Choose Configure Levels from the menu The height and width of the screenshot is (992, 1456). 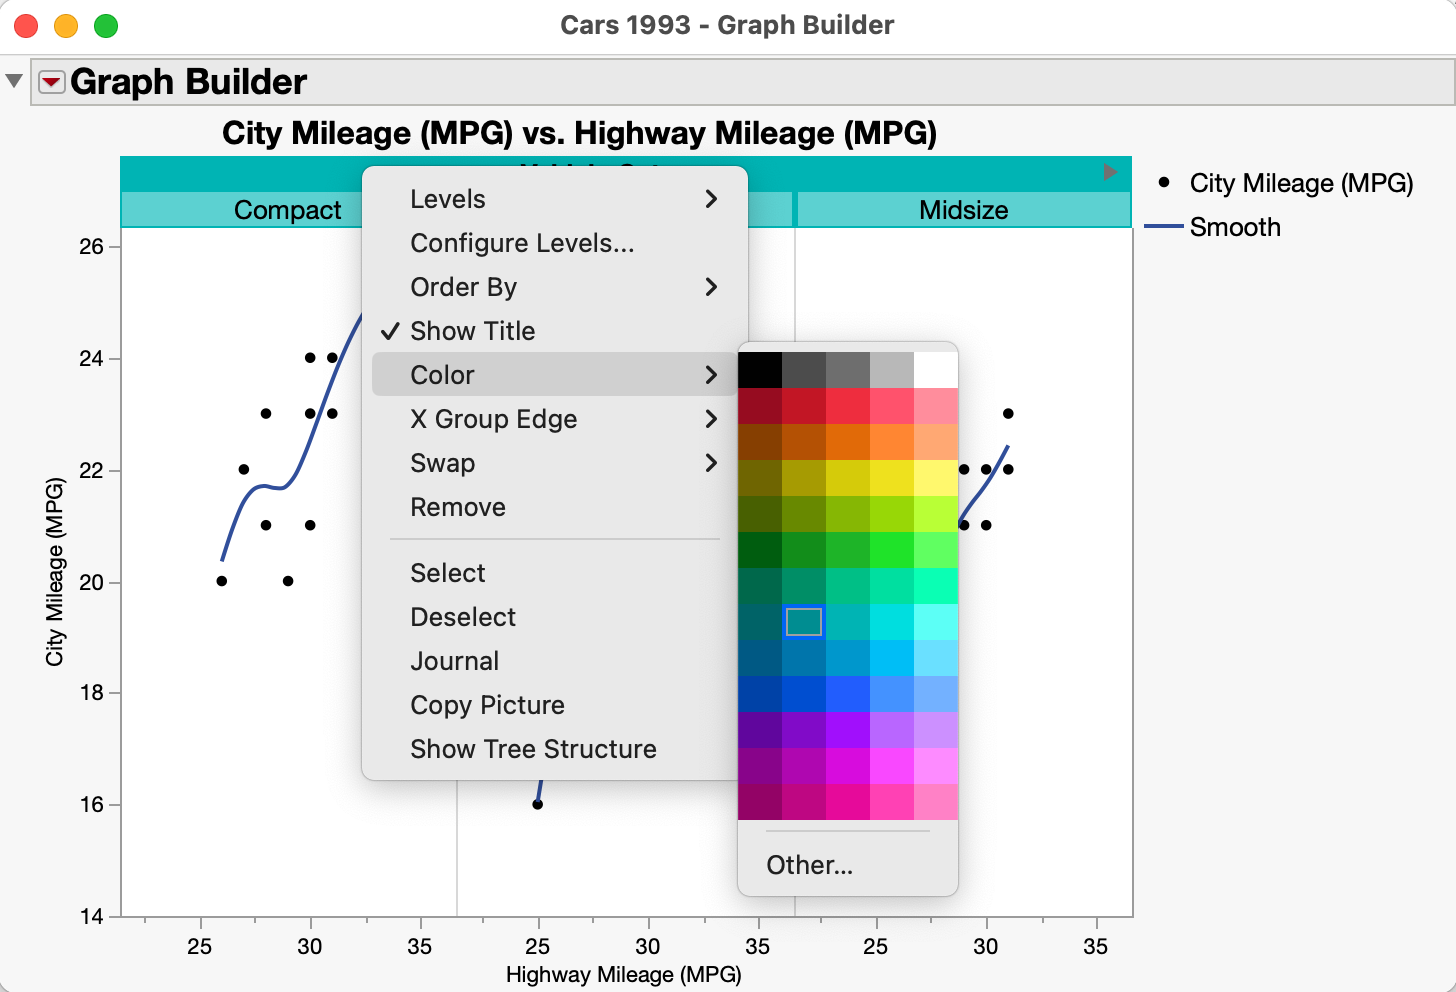click(x=521, y=243)
